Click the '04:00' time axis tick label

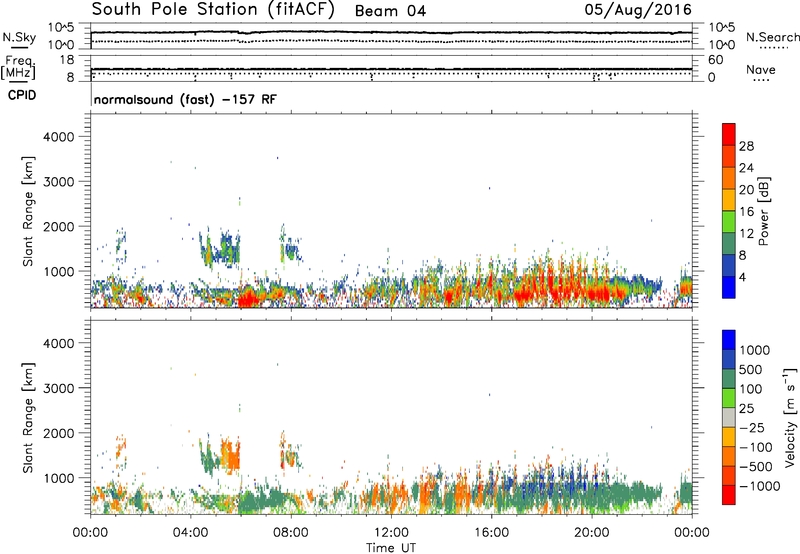pos(190,533)
